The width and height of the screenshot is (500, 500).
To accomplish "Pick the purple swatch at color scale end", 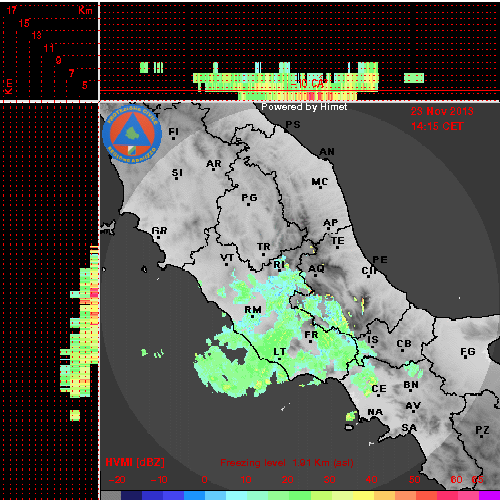I will 489,495.
